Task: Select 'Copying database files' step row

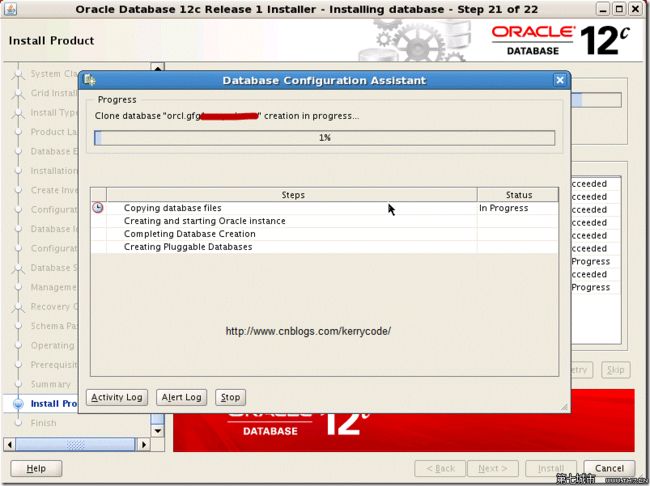Action: point(324,208)
